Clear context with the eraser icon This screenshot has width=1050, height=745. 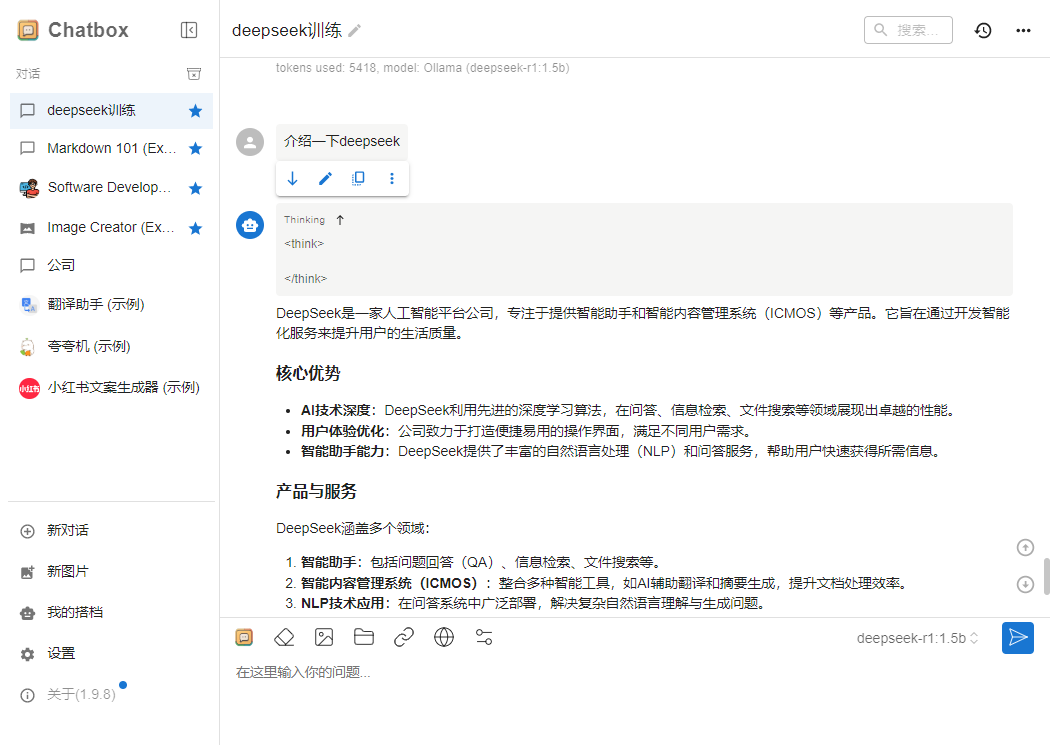(284, 637)
